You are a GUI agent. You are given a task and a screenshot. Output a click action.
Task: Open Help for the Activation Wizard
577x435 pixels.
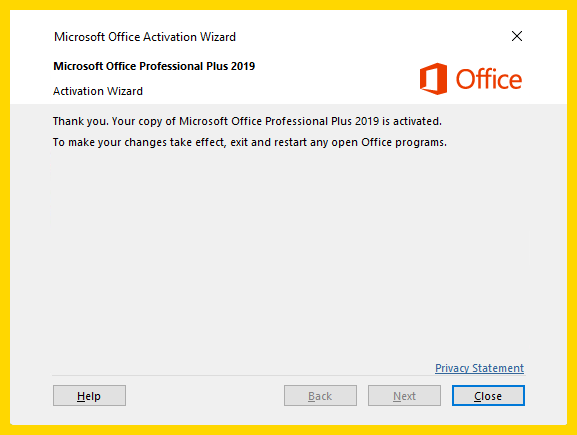(x=89, y=396)
